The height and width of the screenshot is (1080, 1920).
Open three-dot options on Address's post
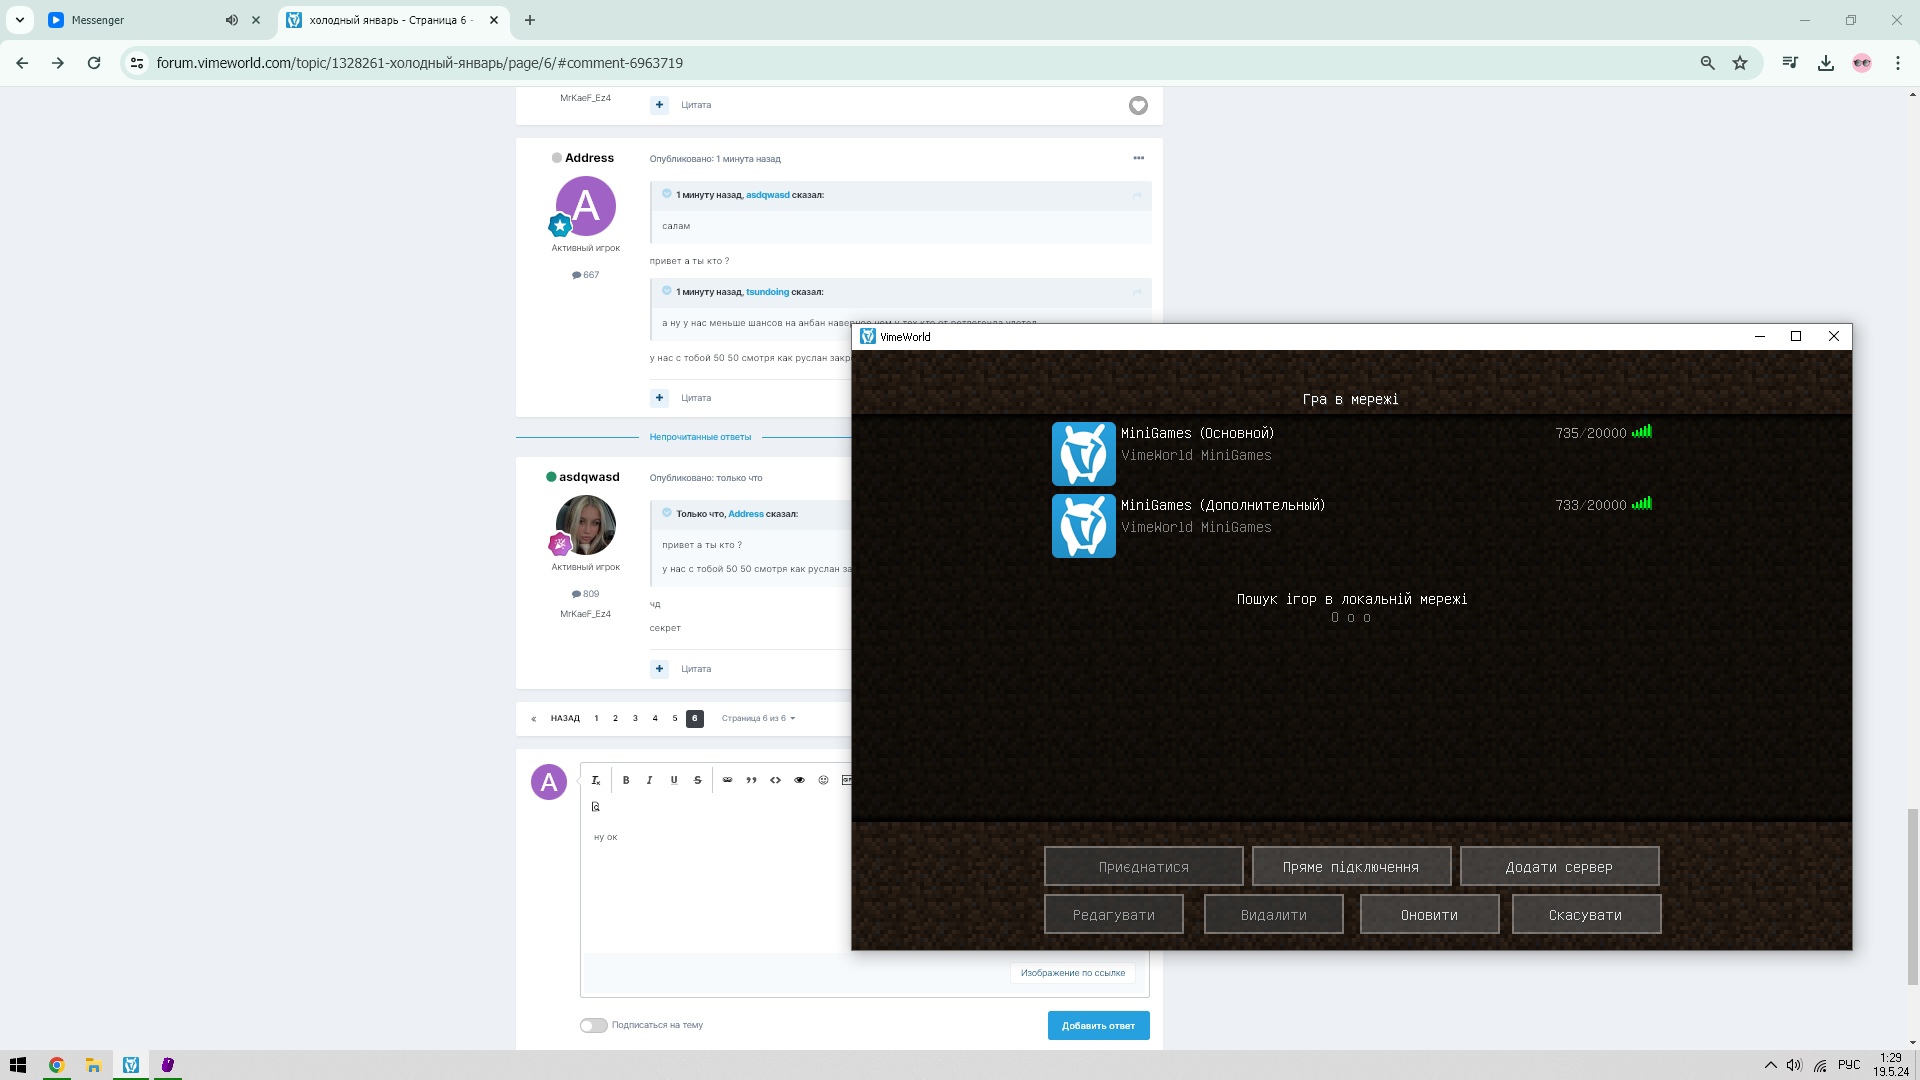click(1138, 158)
